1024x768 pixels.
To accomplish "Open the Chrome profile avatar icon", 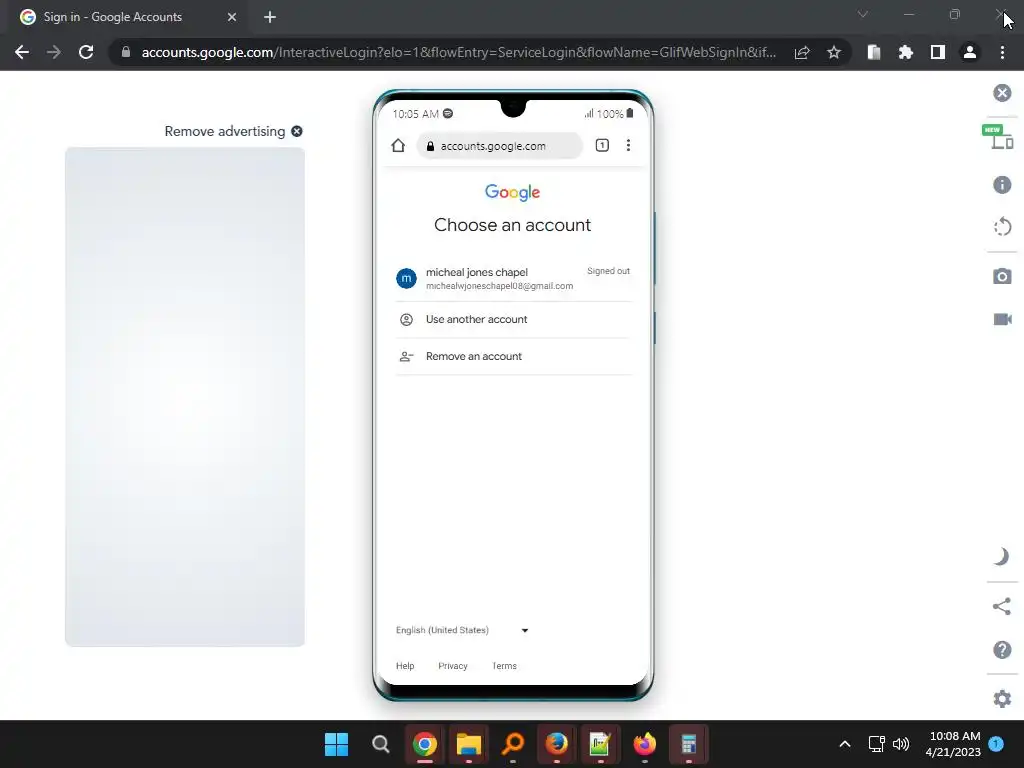I will click(x=970, y=52).
